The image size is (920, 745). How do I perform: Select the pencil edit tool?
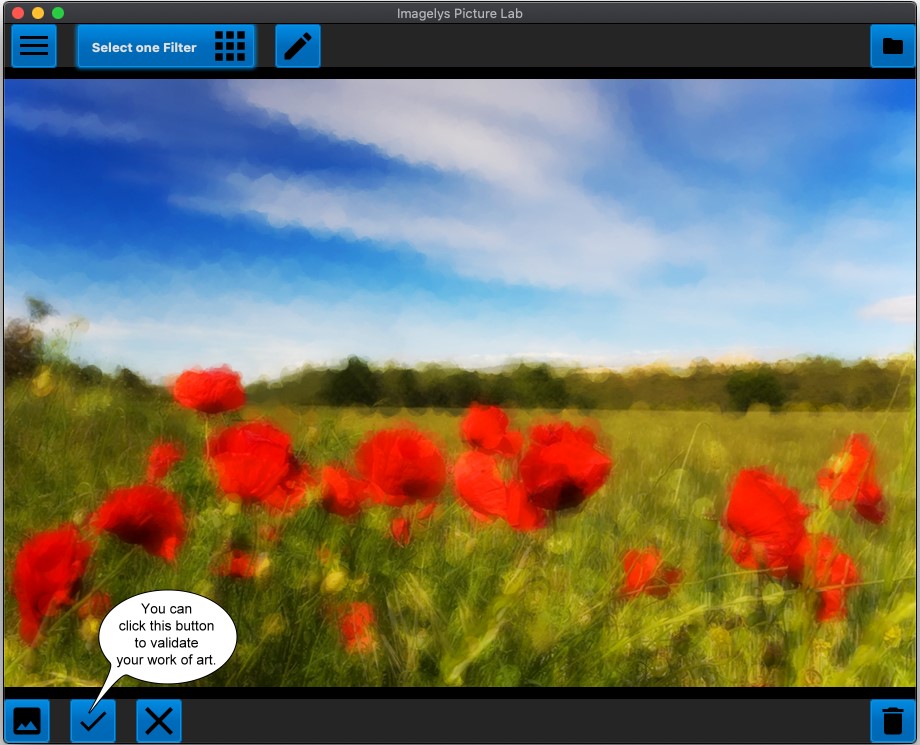point(298,46)
